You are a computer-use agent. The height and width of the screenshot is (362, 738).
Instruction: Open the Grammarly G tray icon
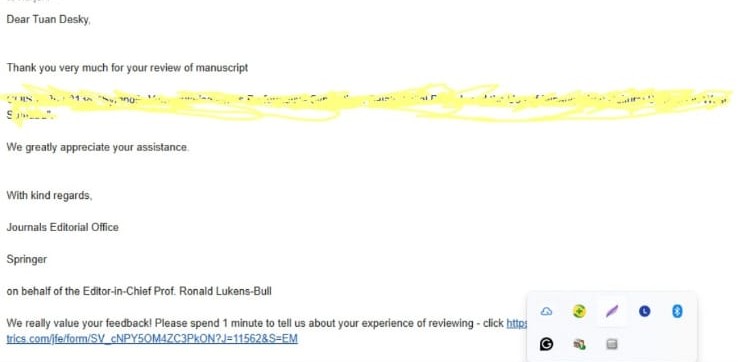(x=546, y=344)
